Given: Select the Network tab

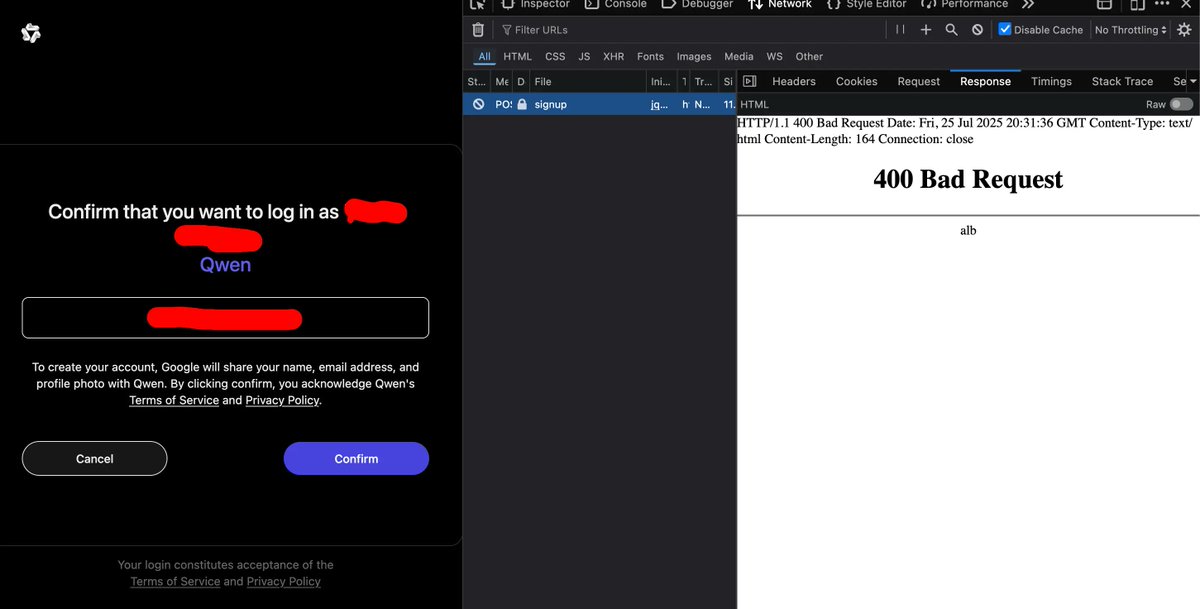Looking at the screenshot, I should (x=780, y=4).
